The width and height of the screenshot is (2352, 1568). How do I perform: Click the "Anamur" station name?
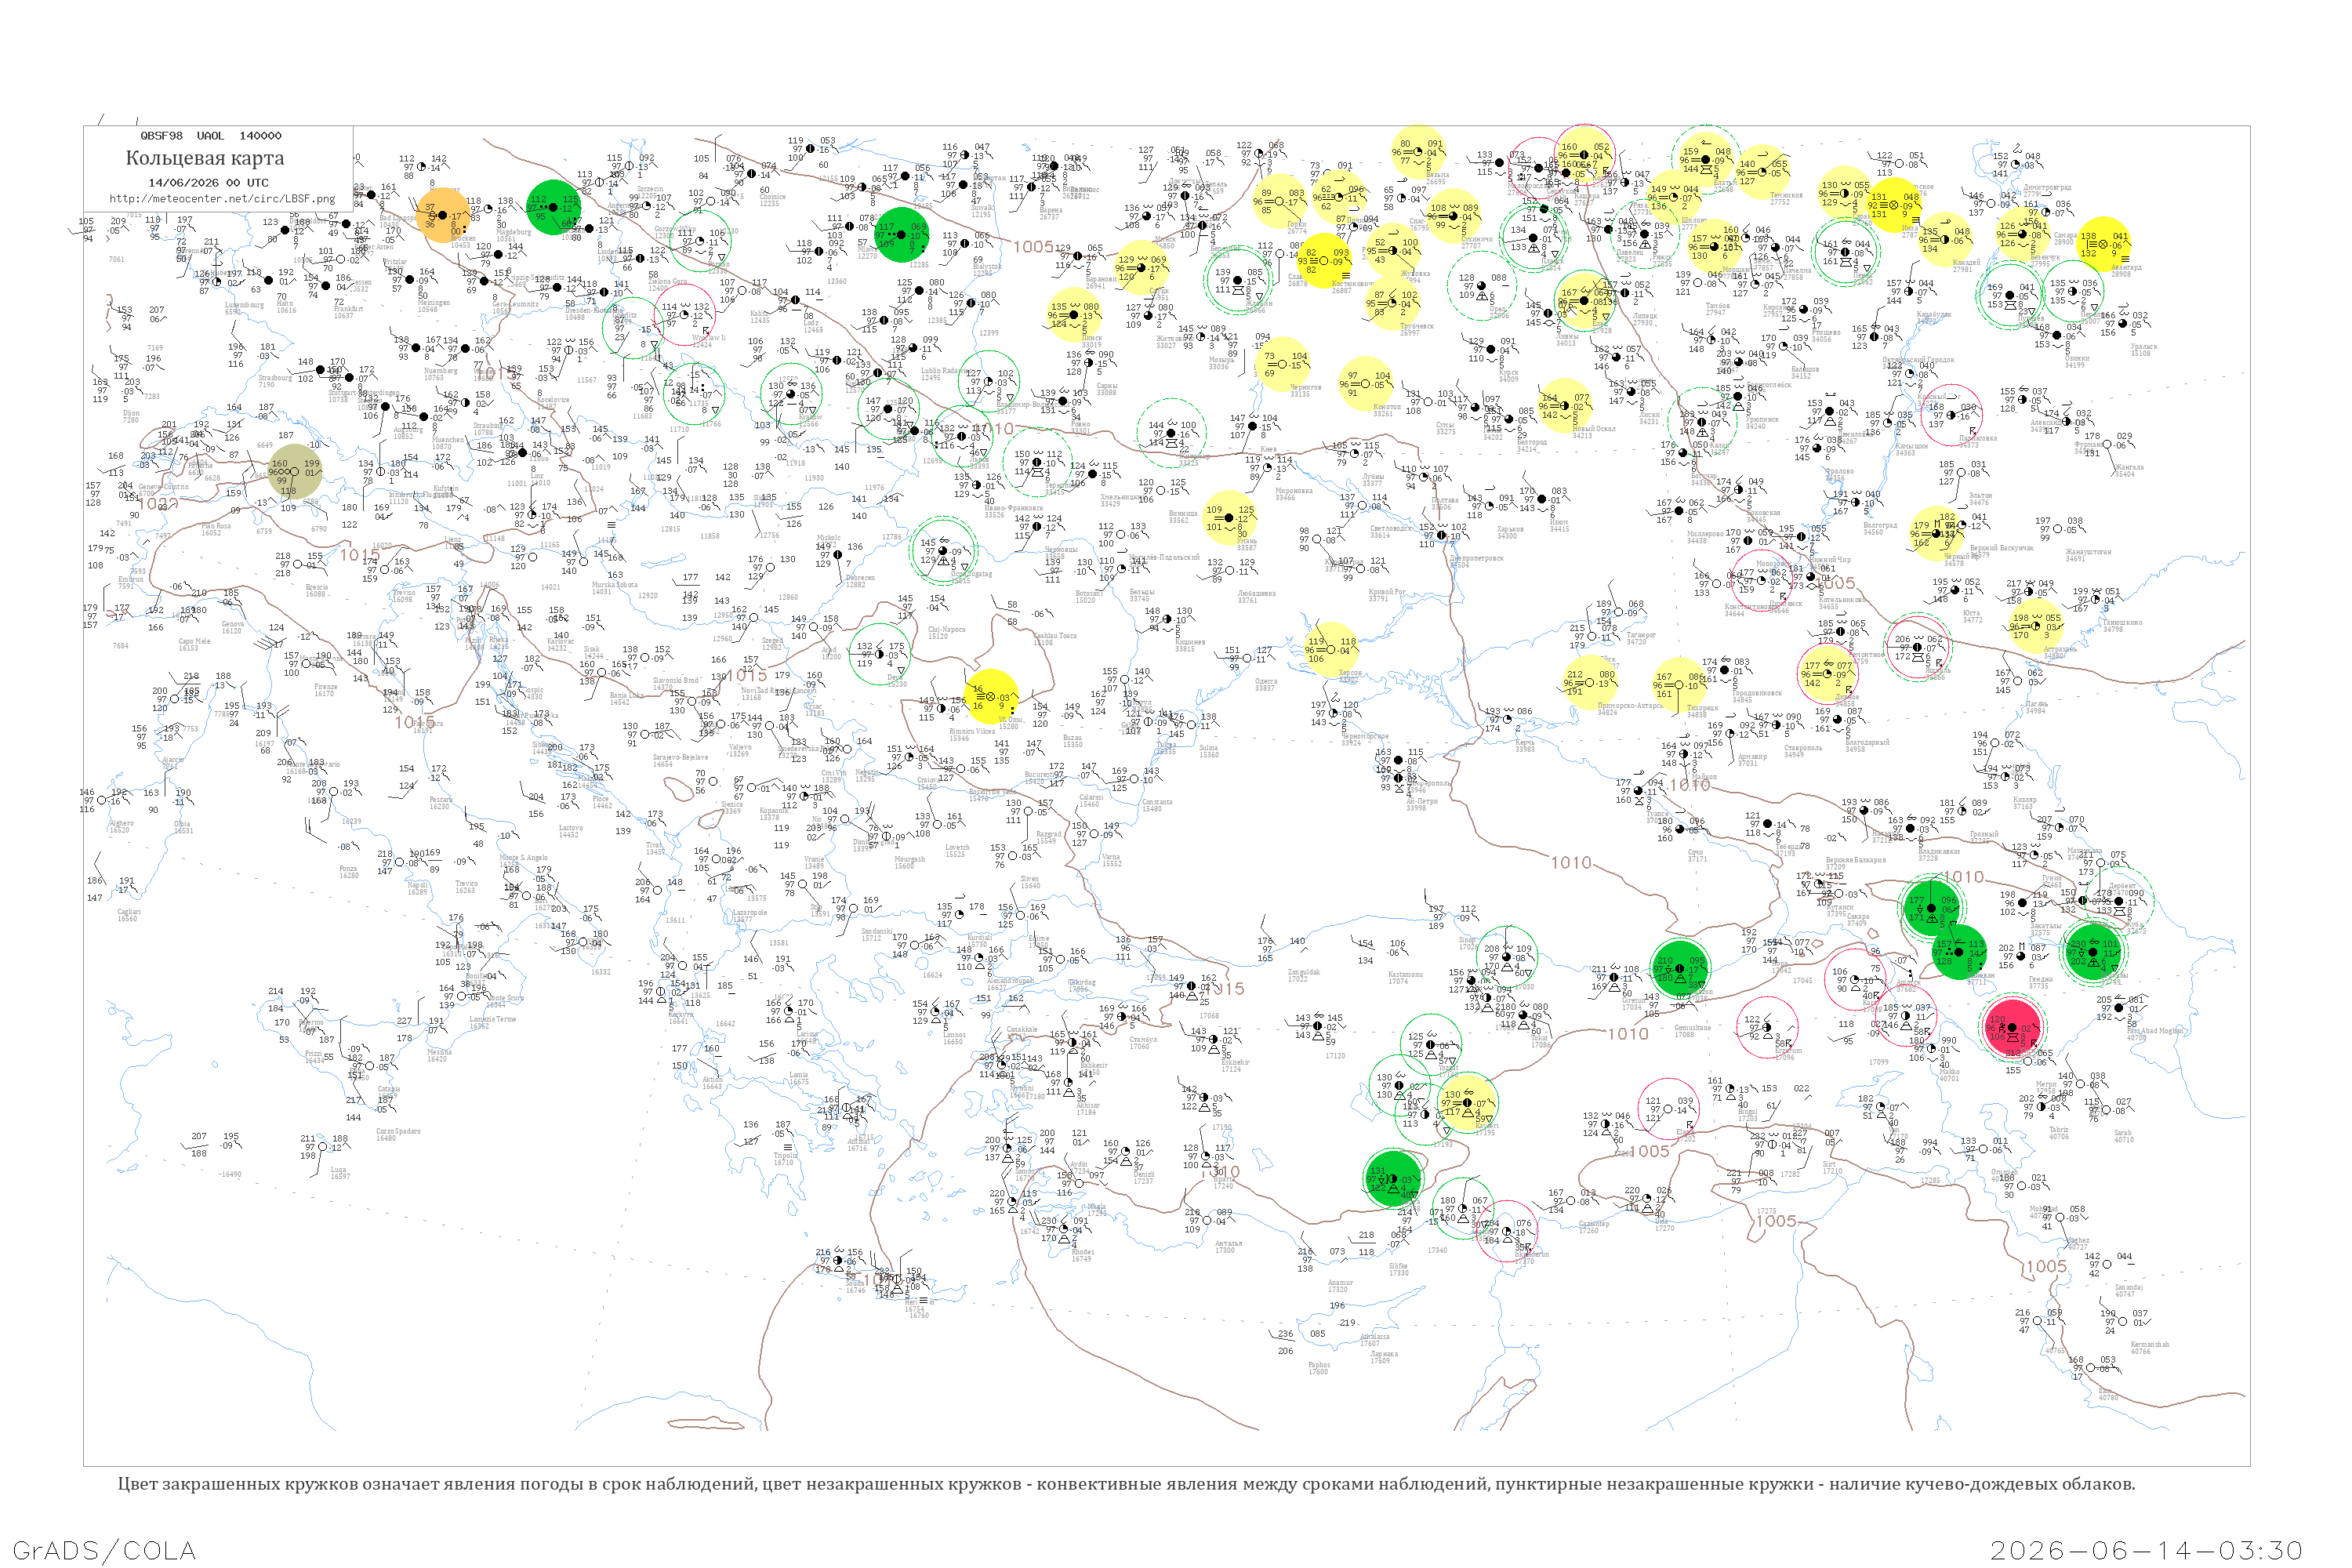(x=1340, y=1283)
